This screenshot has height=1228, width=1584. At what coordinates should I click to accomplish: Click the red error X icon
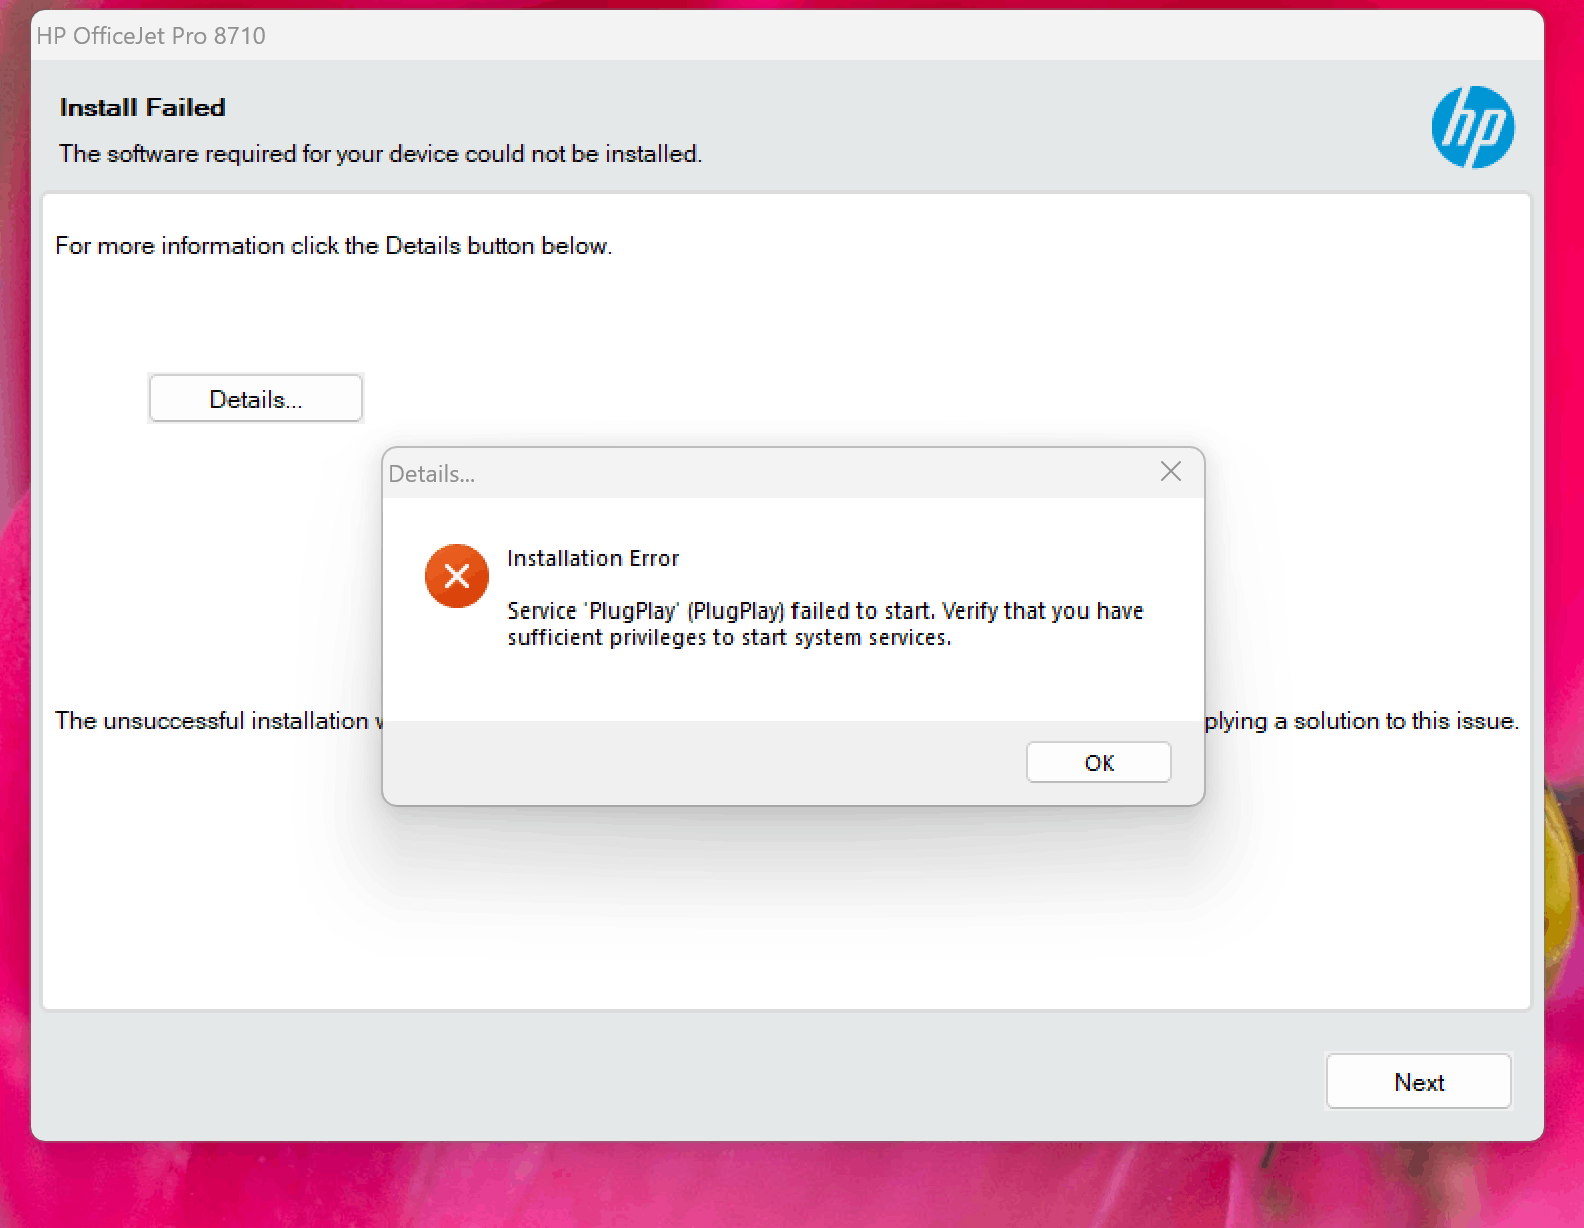tap(457, 576)
